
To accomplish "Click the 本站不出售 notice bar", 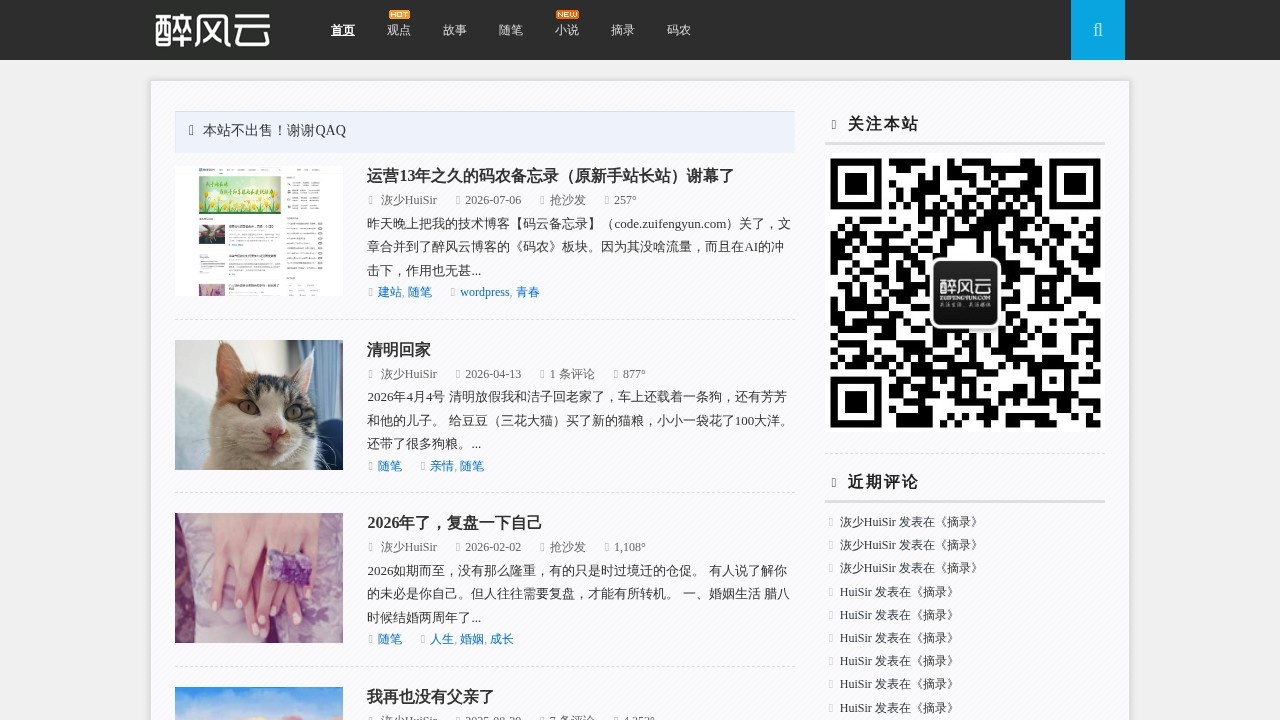I will coord(485,131).
